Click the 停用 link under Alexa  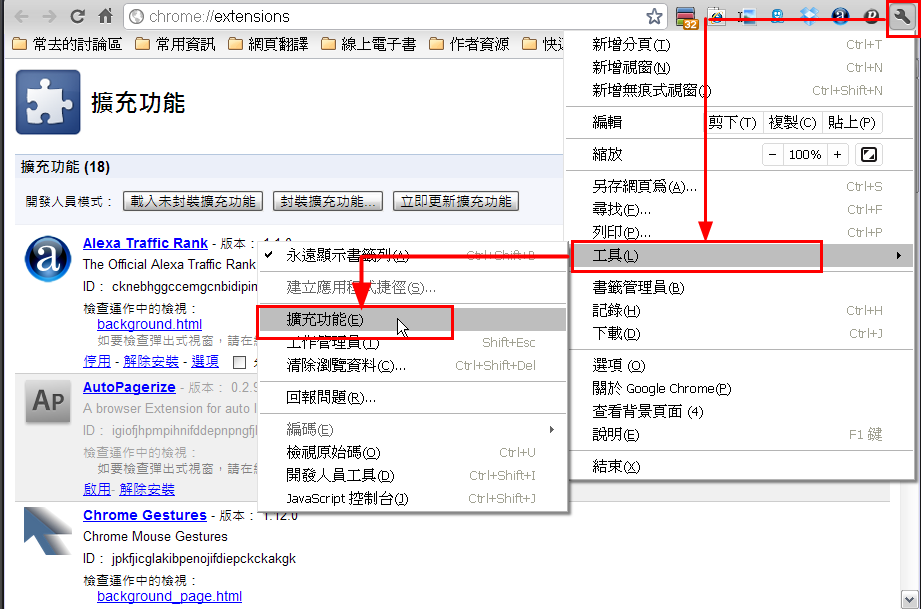click(x=97, y=361)
